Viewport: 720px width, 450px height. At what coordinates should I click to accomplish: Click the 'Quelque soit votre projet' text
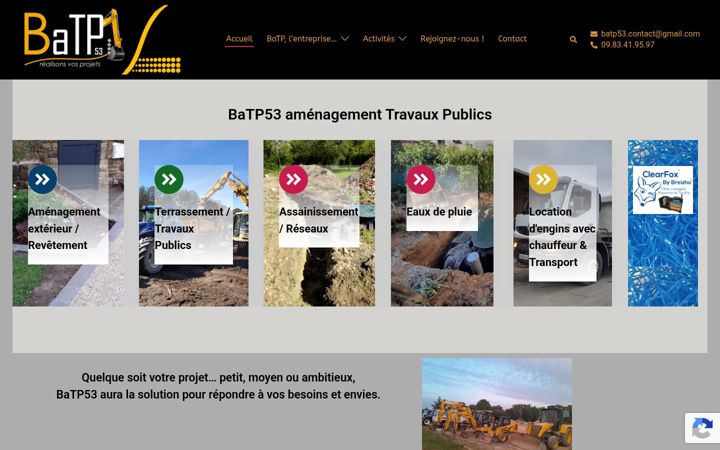pyautogui.click(x=218, y=377)
